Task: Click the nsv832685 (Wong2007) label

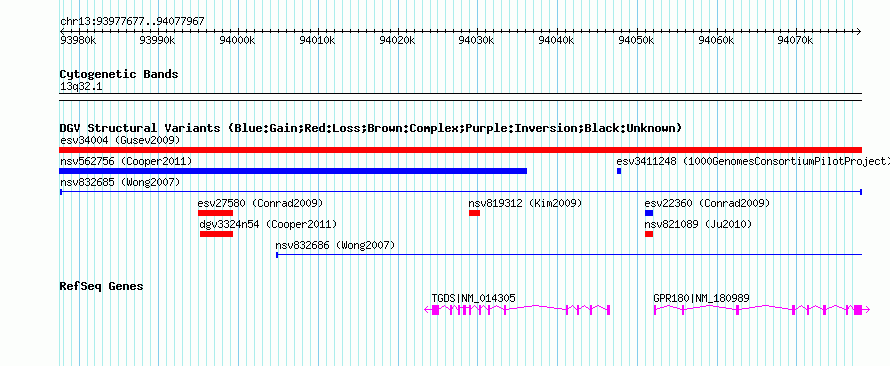Action: pyautogui.click(x=120, y=182)
